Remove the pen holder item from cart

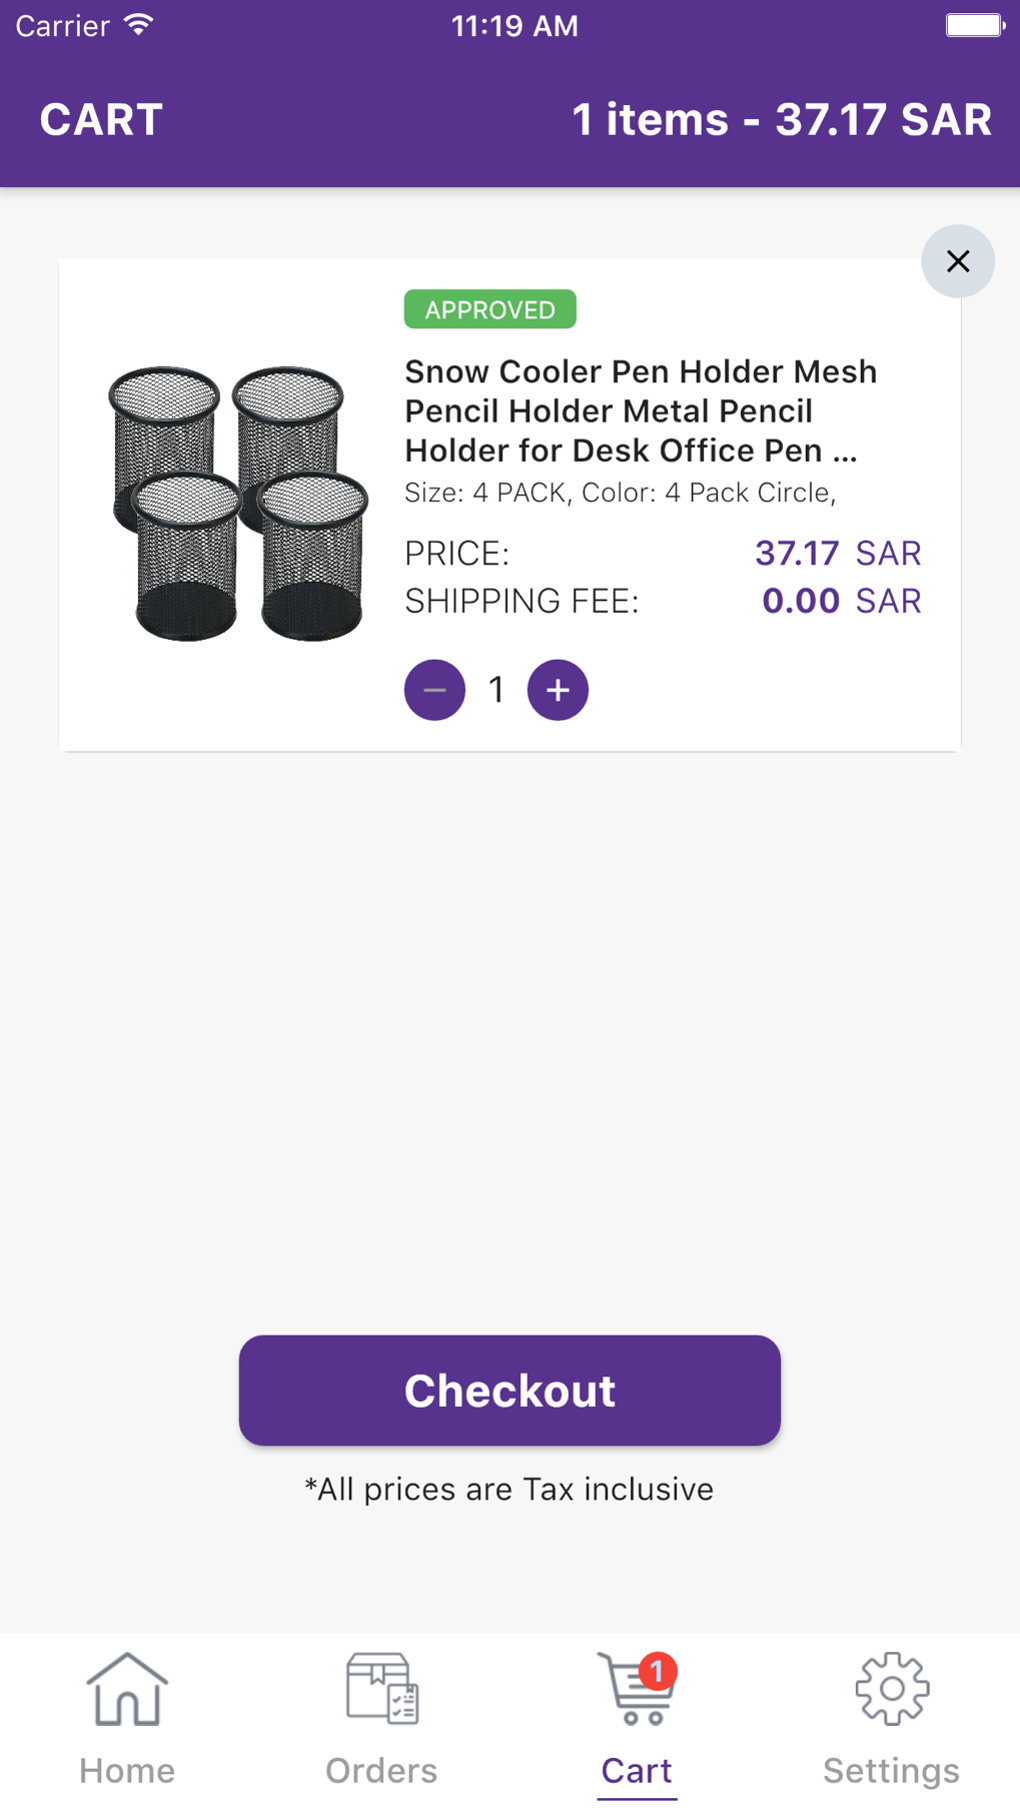(x=957, y=261)
